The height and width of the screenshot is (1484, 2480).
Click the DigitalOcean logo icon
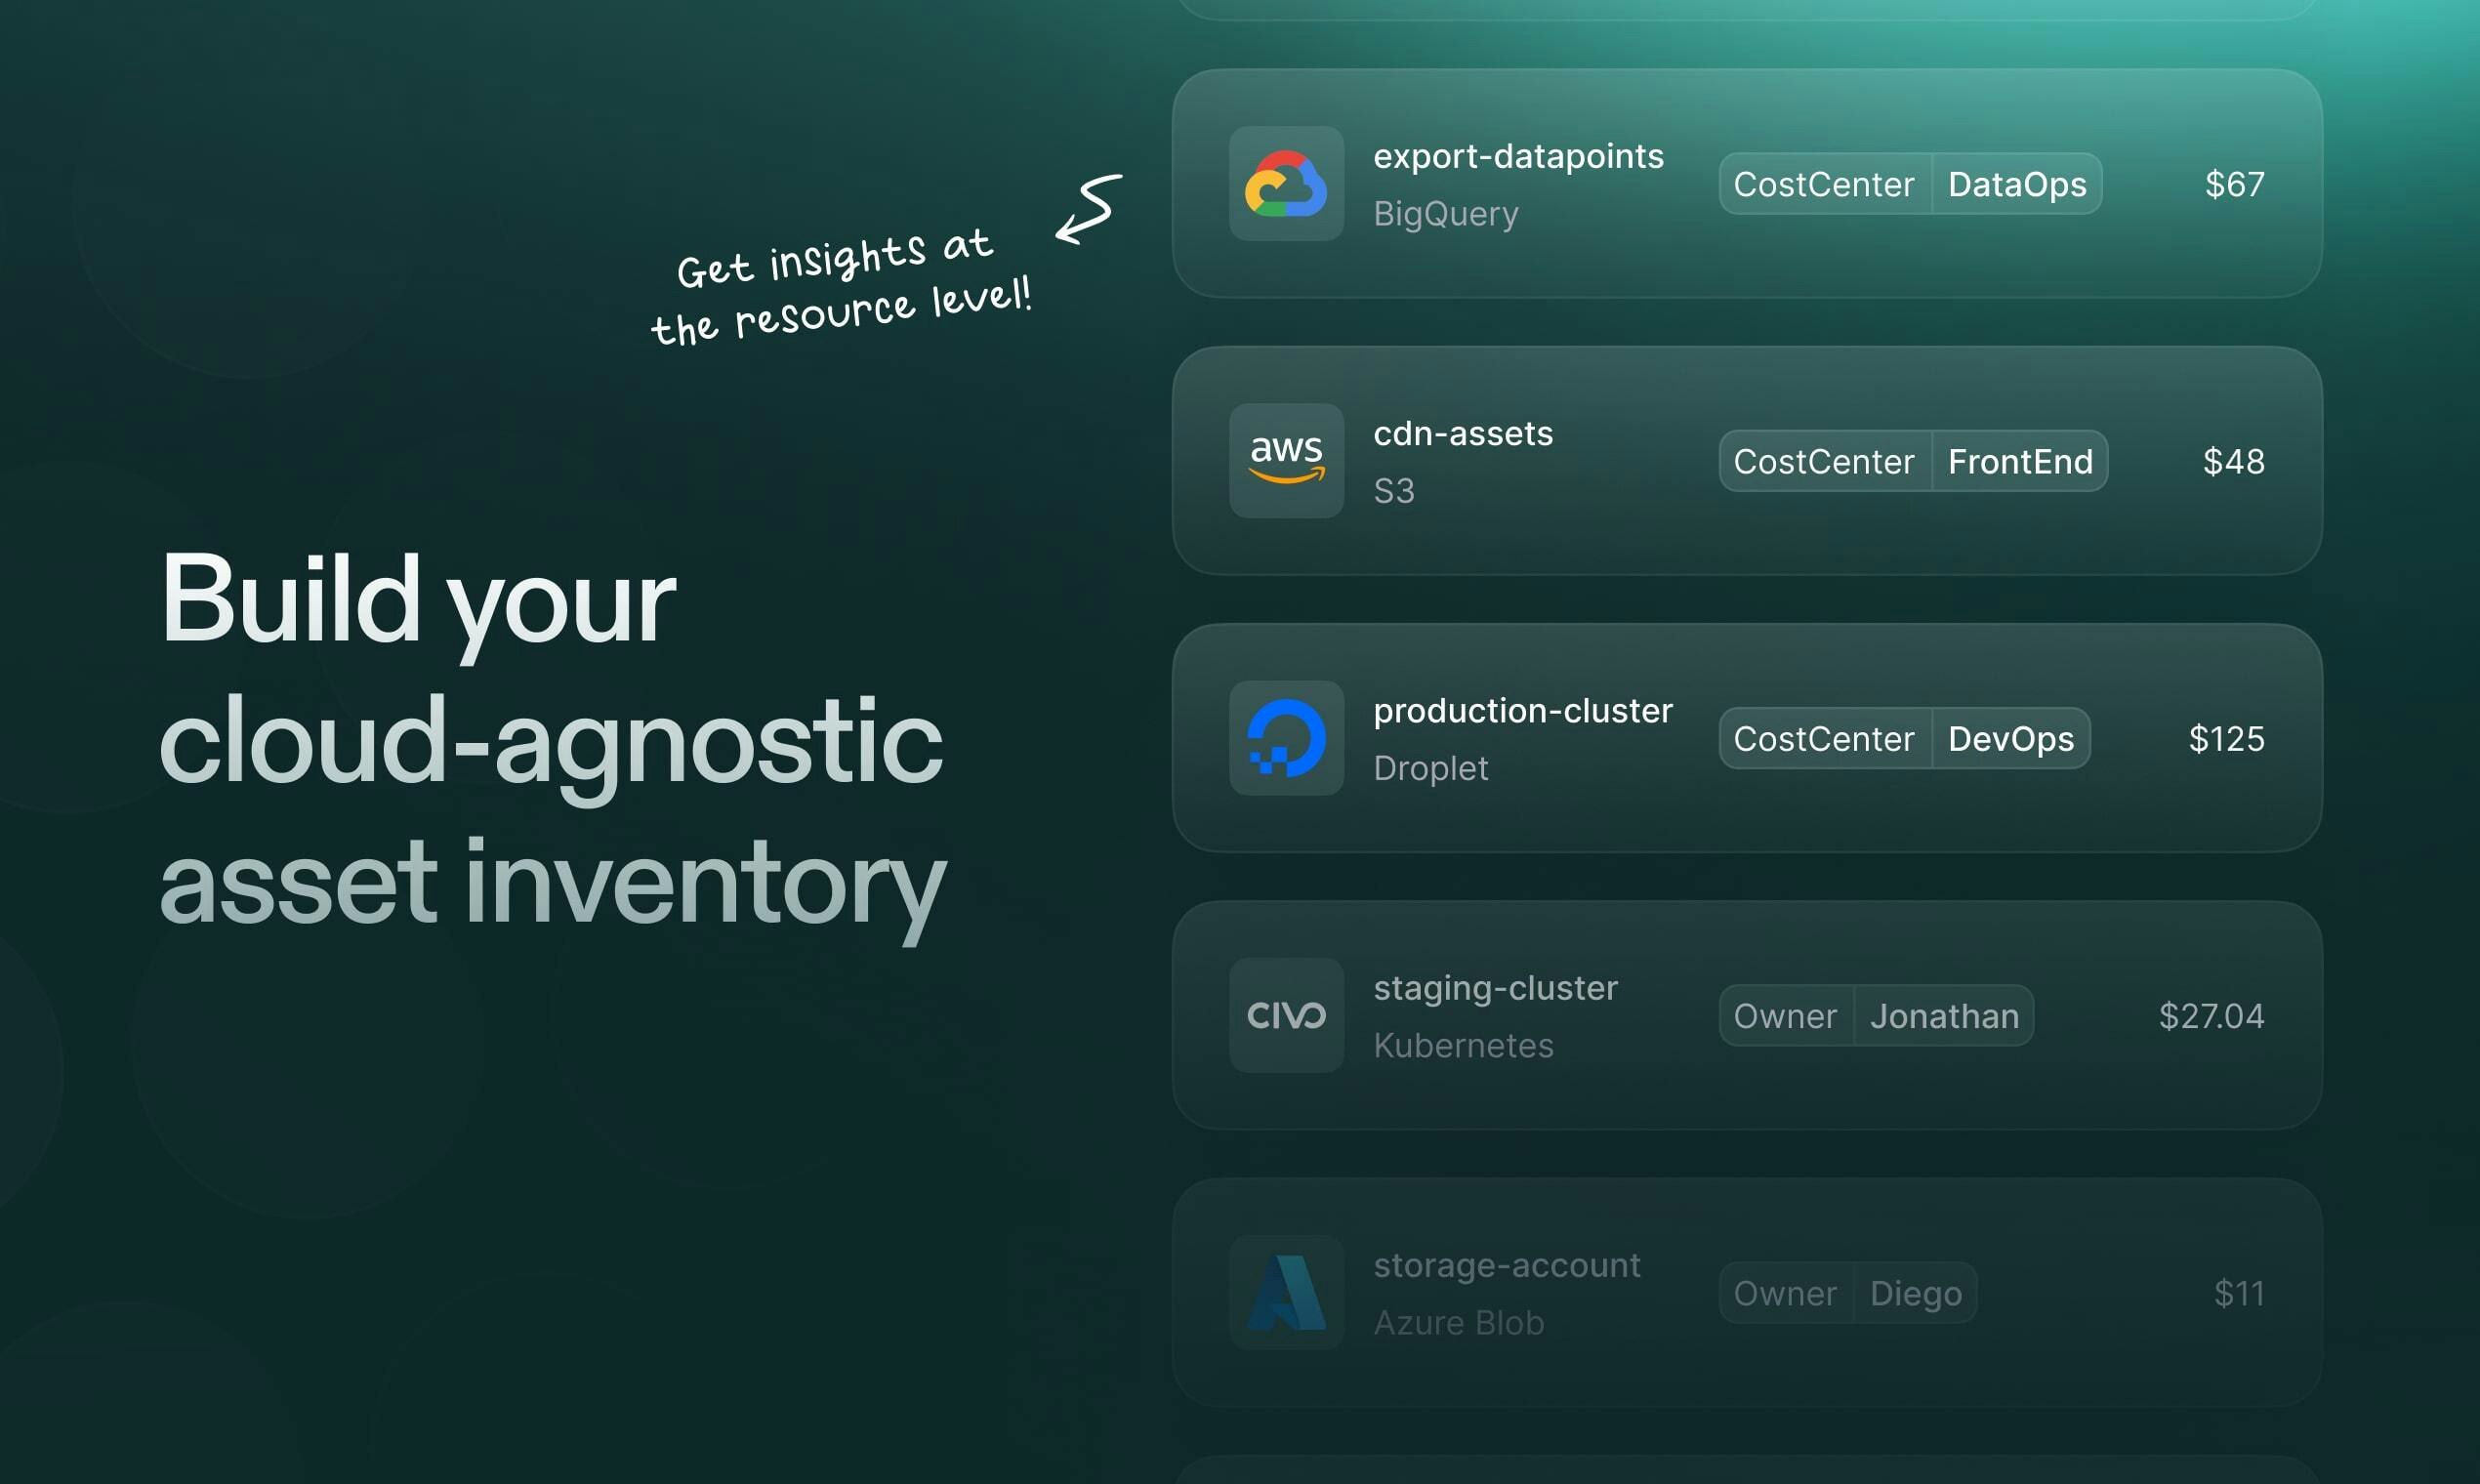1286,738
